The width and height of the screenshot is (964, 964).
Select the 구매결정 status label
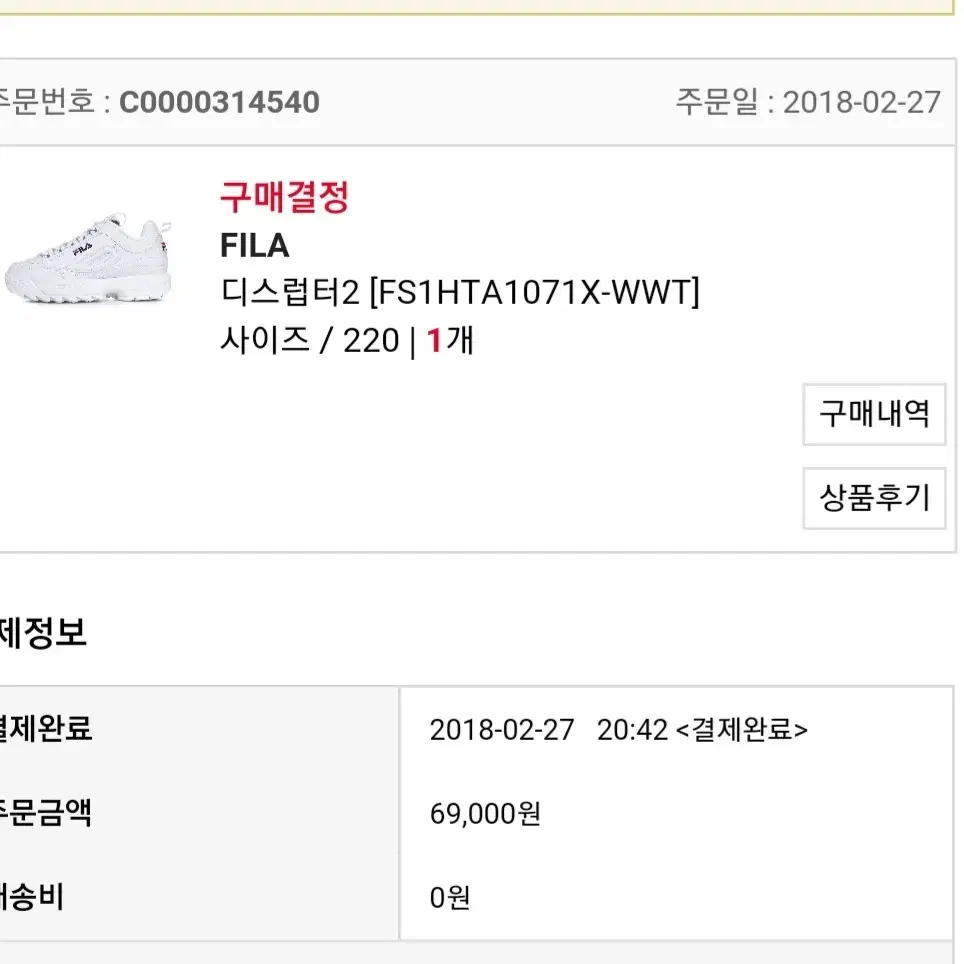[x=285, y=197]
